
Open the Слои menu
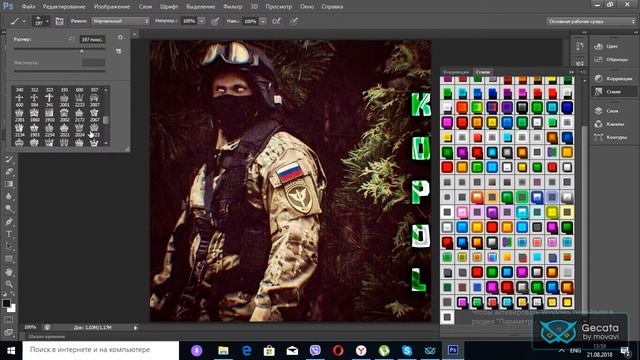pos(145,7)
